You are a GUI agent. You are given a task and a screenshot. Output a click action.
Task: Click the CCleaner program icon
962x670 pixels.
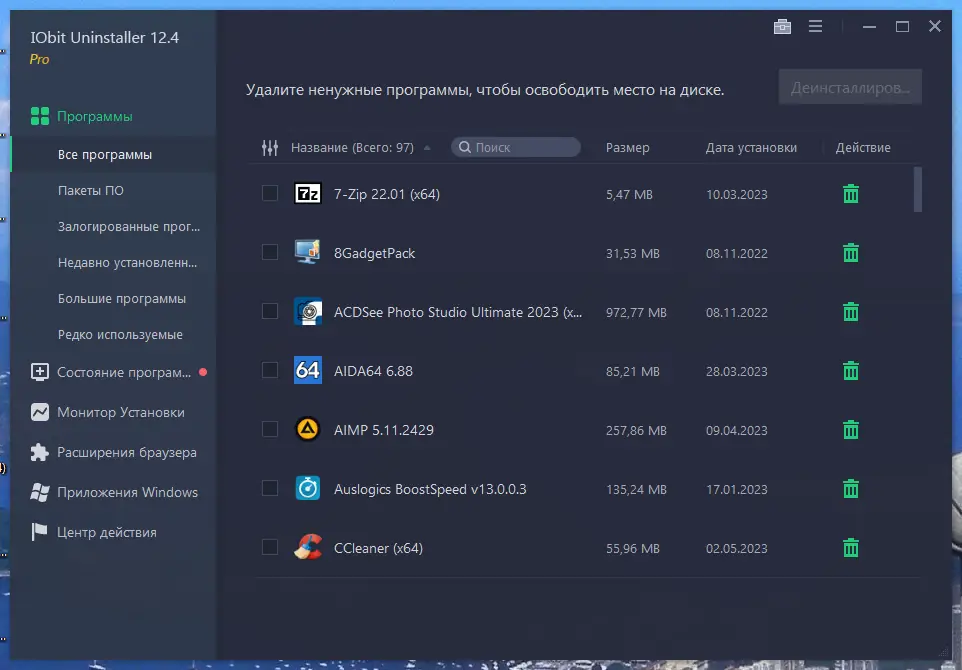pyautogui.click(x=307, y=547)
